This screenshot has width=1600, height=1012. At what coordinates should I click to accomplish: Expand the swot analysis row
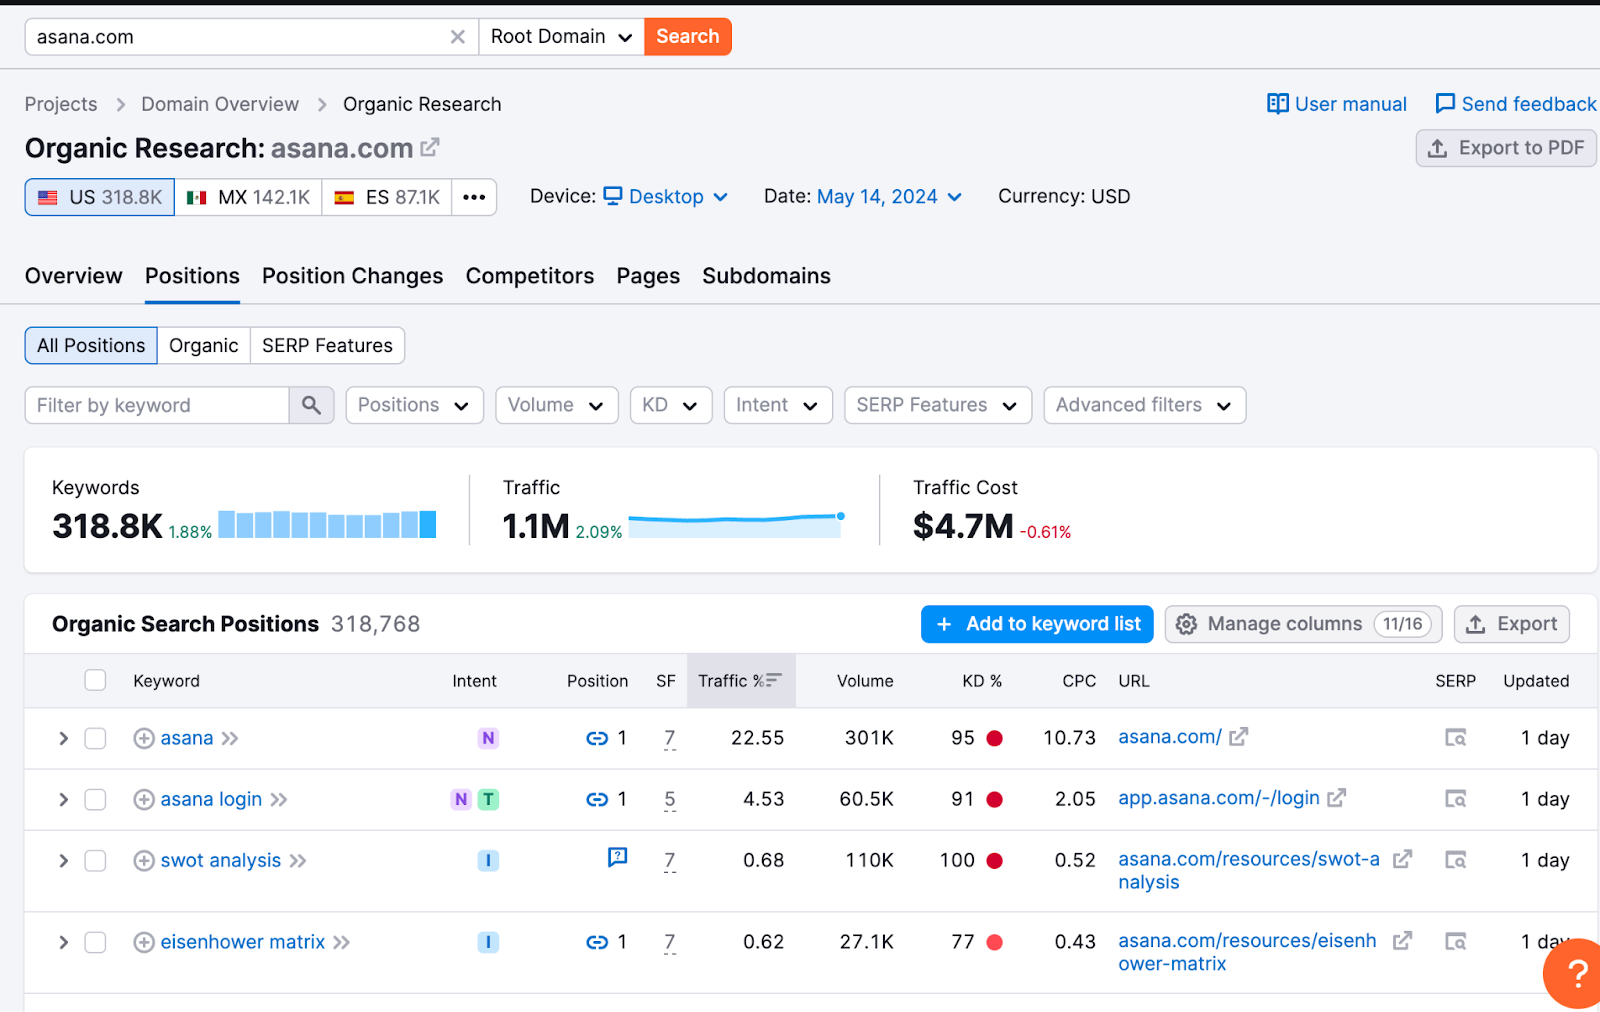pyautogui.click(x=63, y=860)
